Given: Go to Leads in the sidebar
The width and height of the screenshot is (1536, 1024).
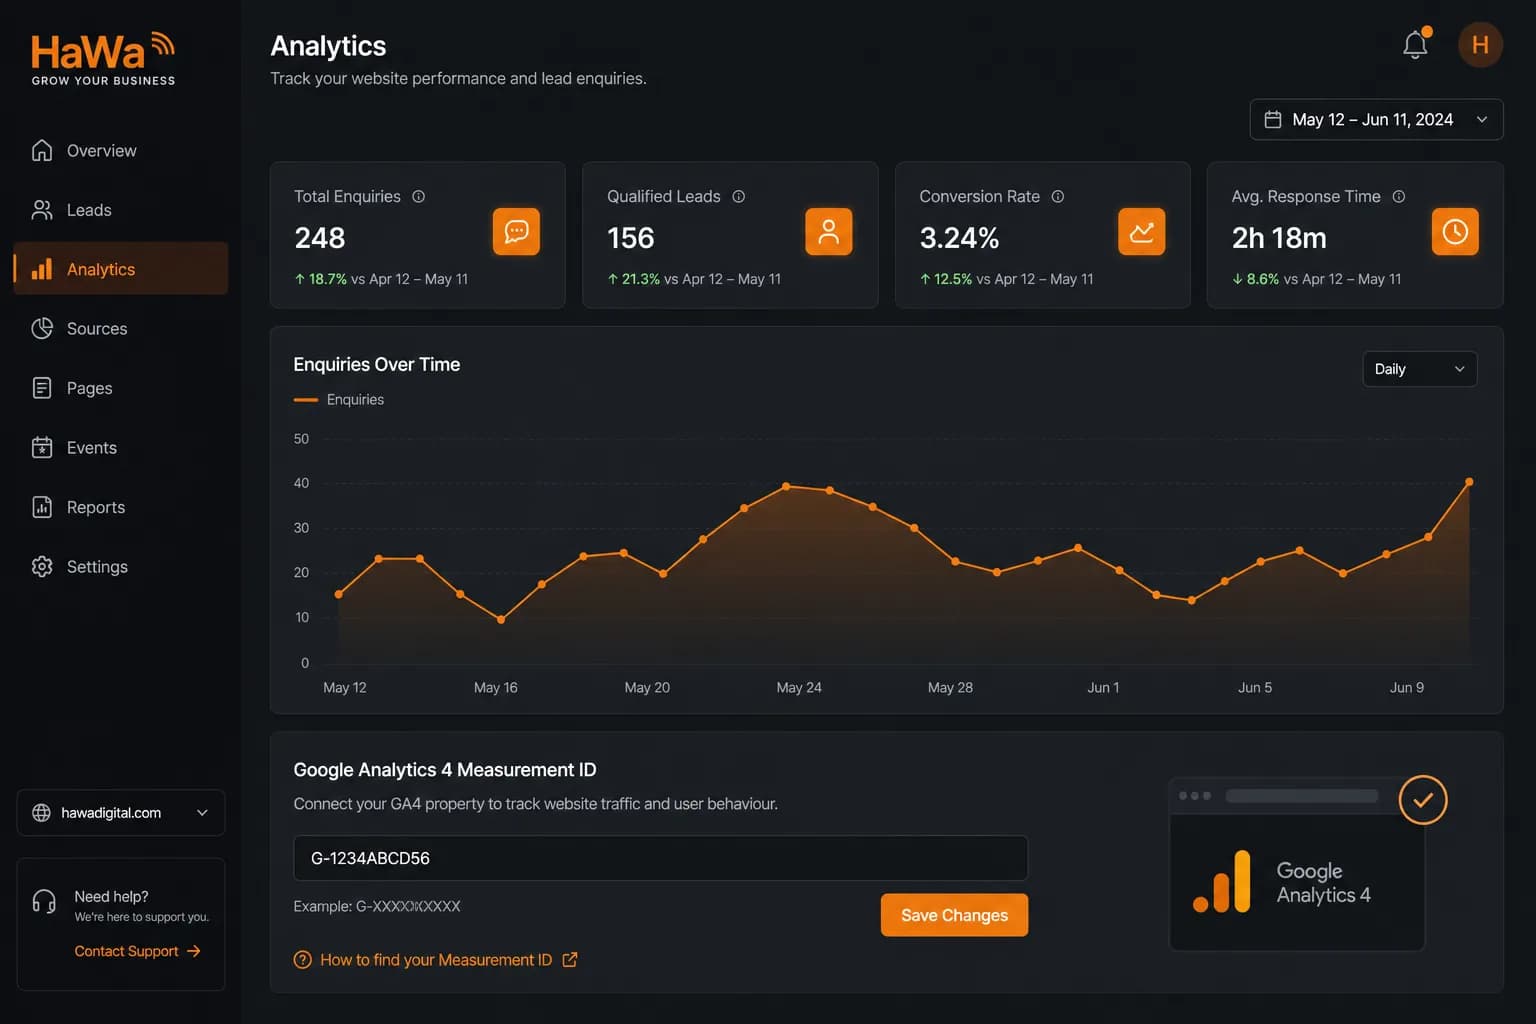Looking at the screenshot, I should click(121, 210).
